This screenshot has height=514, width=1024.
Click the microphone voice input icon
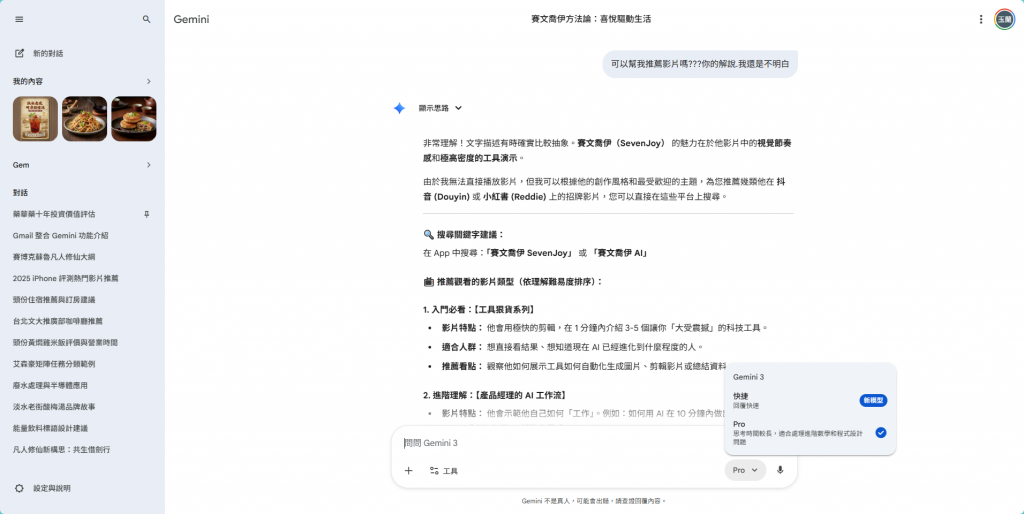click(x=780, y=470)
